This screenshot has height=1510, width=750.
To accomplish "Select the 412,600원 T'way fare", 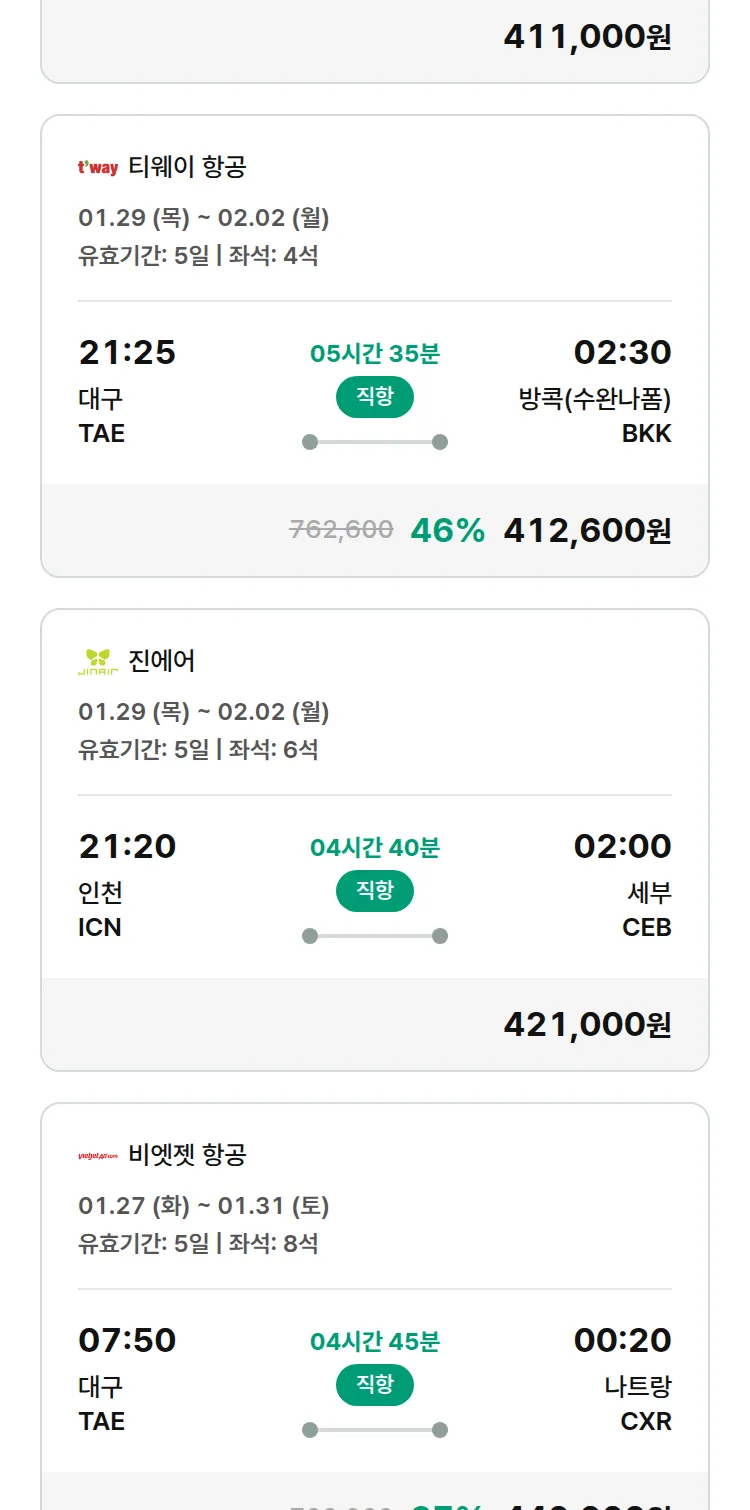I will click(587, 530).
